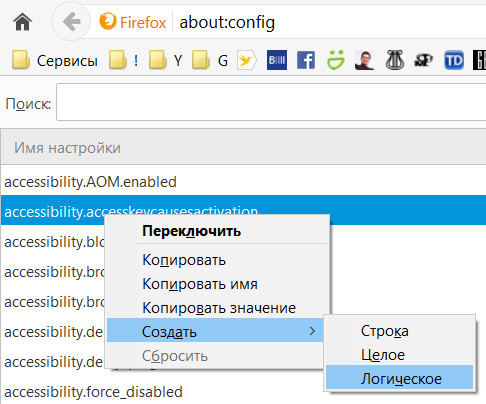Open the lyre-shaped bookmark icon
This screenshot has height=404, width=486.
coord(395,60)
